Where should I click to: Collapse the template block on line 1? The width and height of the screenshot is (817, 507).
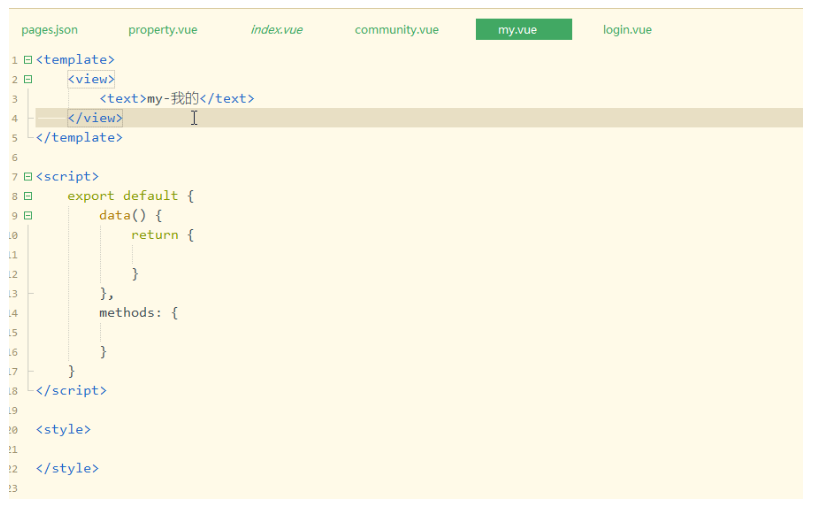click(x=28, y=60)
